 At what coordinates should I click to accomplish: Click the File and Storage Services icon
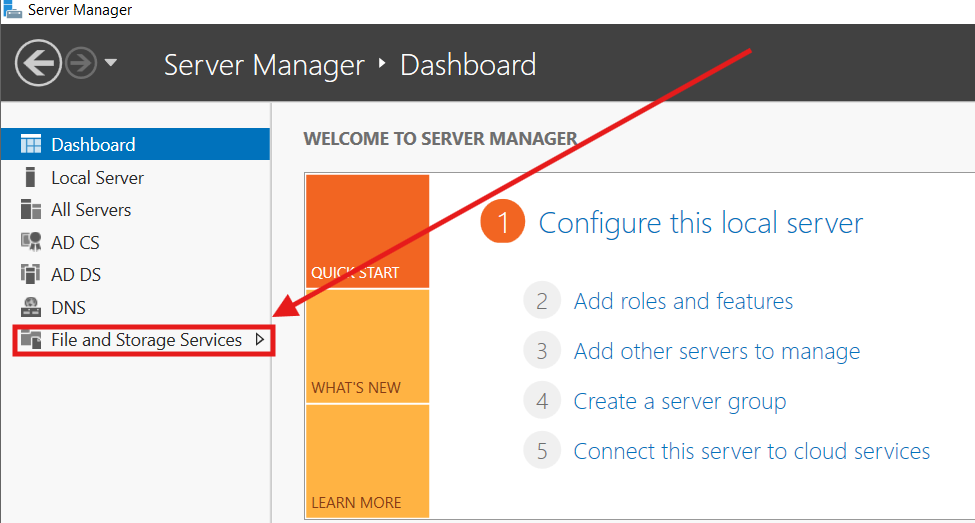pos(30,340)
